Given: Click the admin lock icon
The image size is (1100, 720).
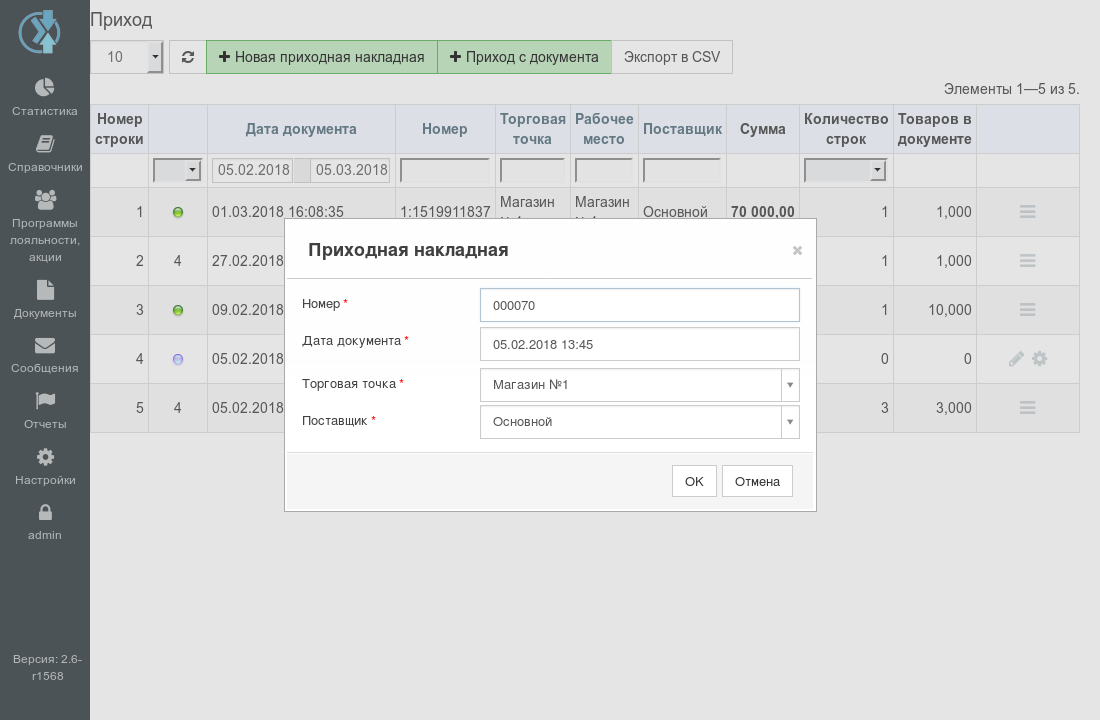Looking at the screenshot, I should (45, 512).
